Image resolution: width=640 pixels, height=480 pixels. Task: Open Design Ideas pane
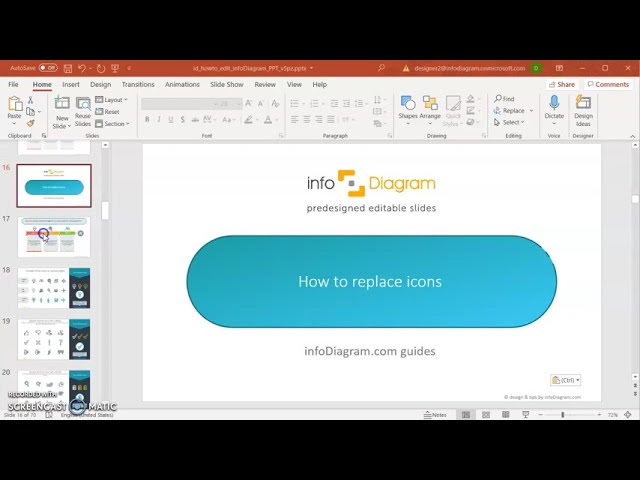(x=583, y=111)
